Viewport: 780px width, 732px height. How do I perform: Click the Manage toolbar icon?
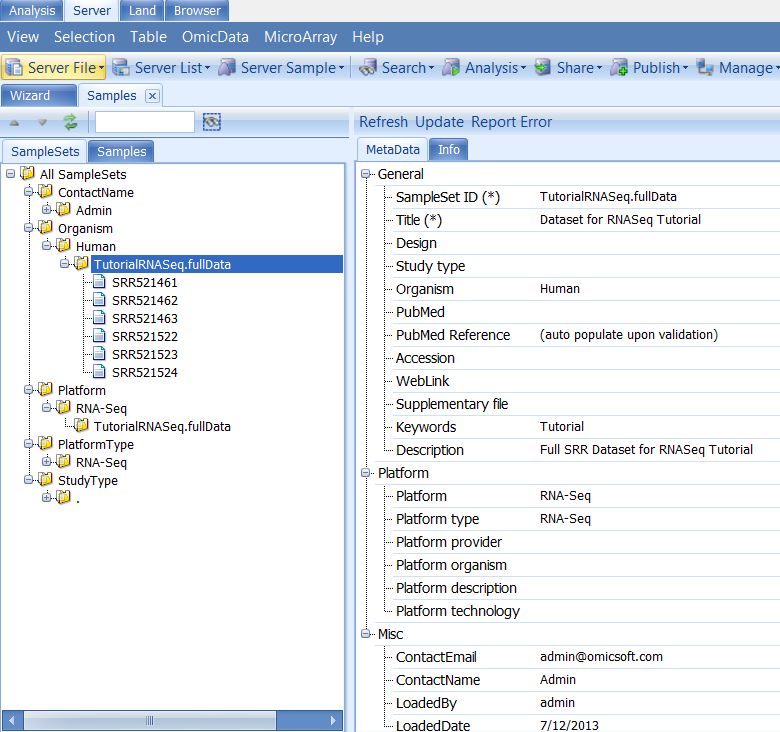705,67
